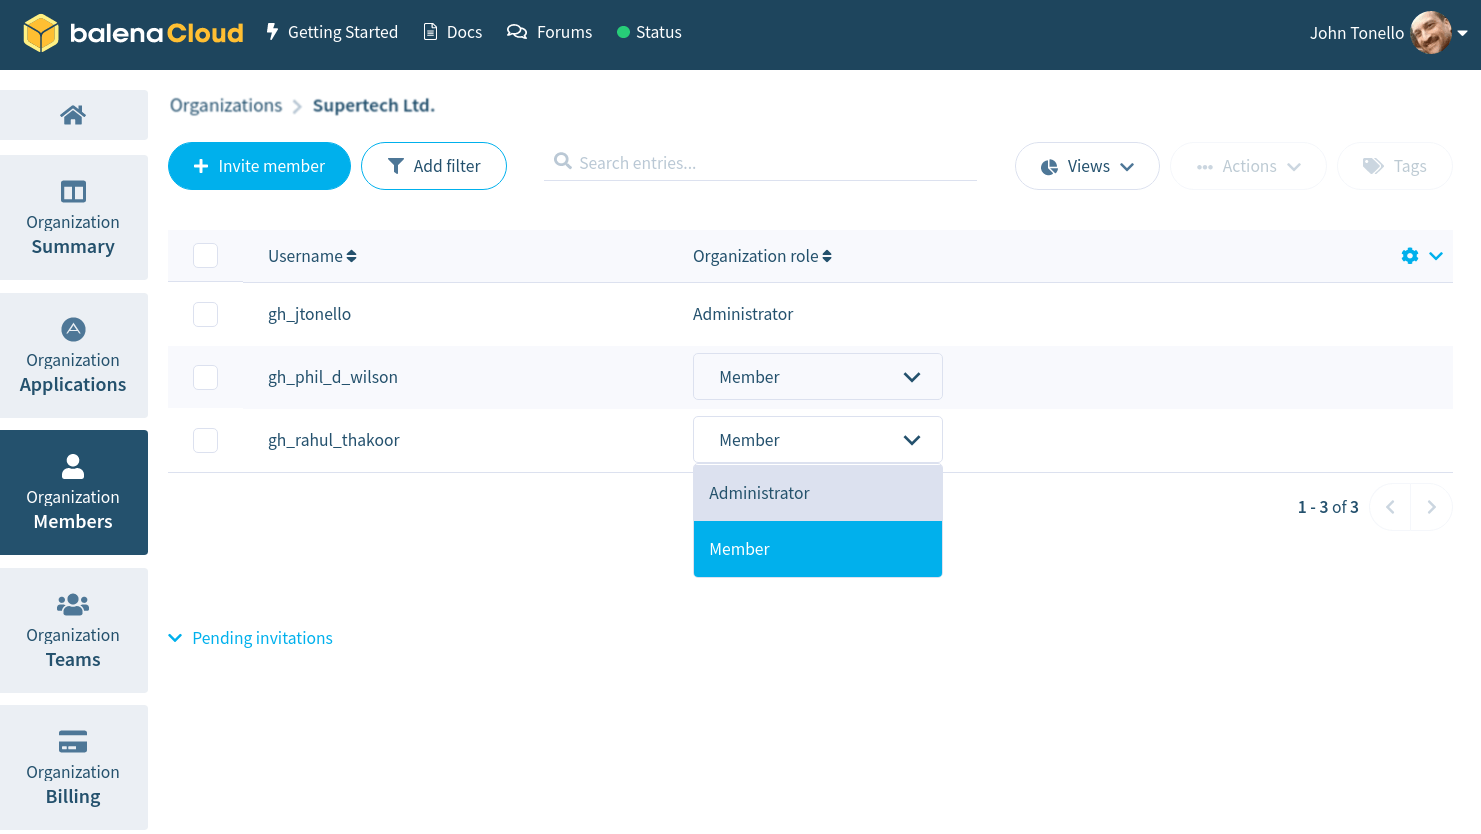Viewport: 1481px width, 834px height.
Task: Click the balenaCloud logo
Action: pyautogui.click(x=133, y=33)
